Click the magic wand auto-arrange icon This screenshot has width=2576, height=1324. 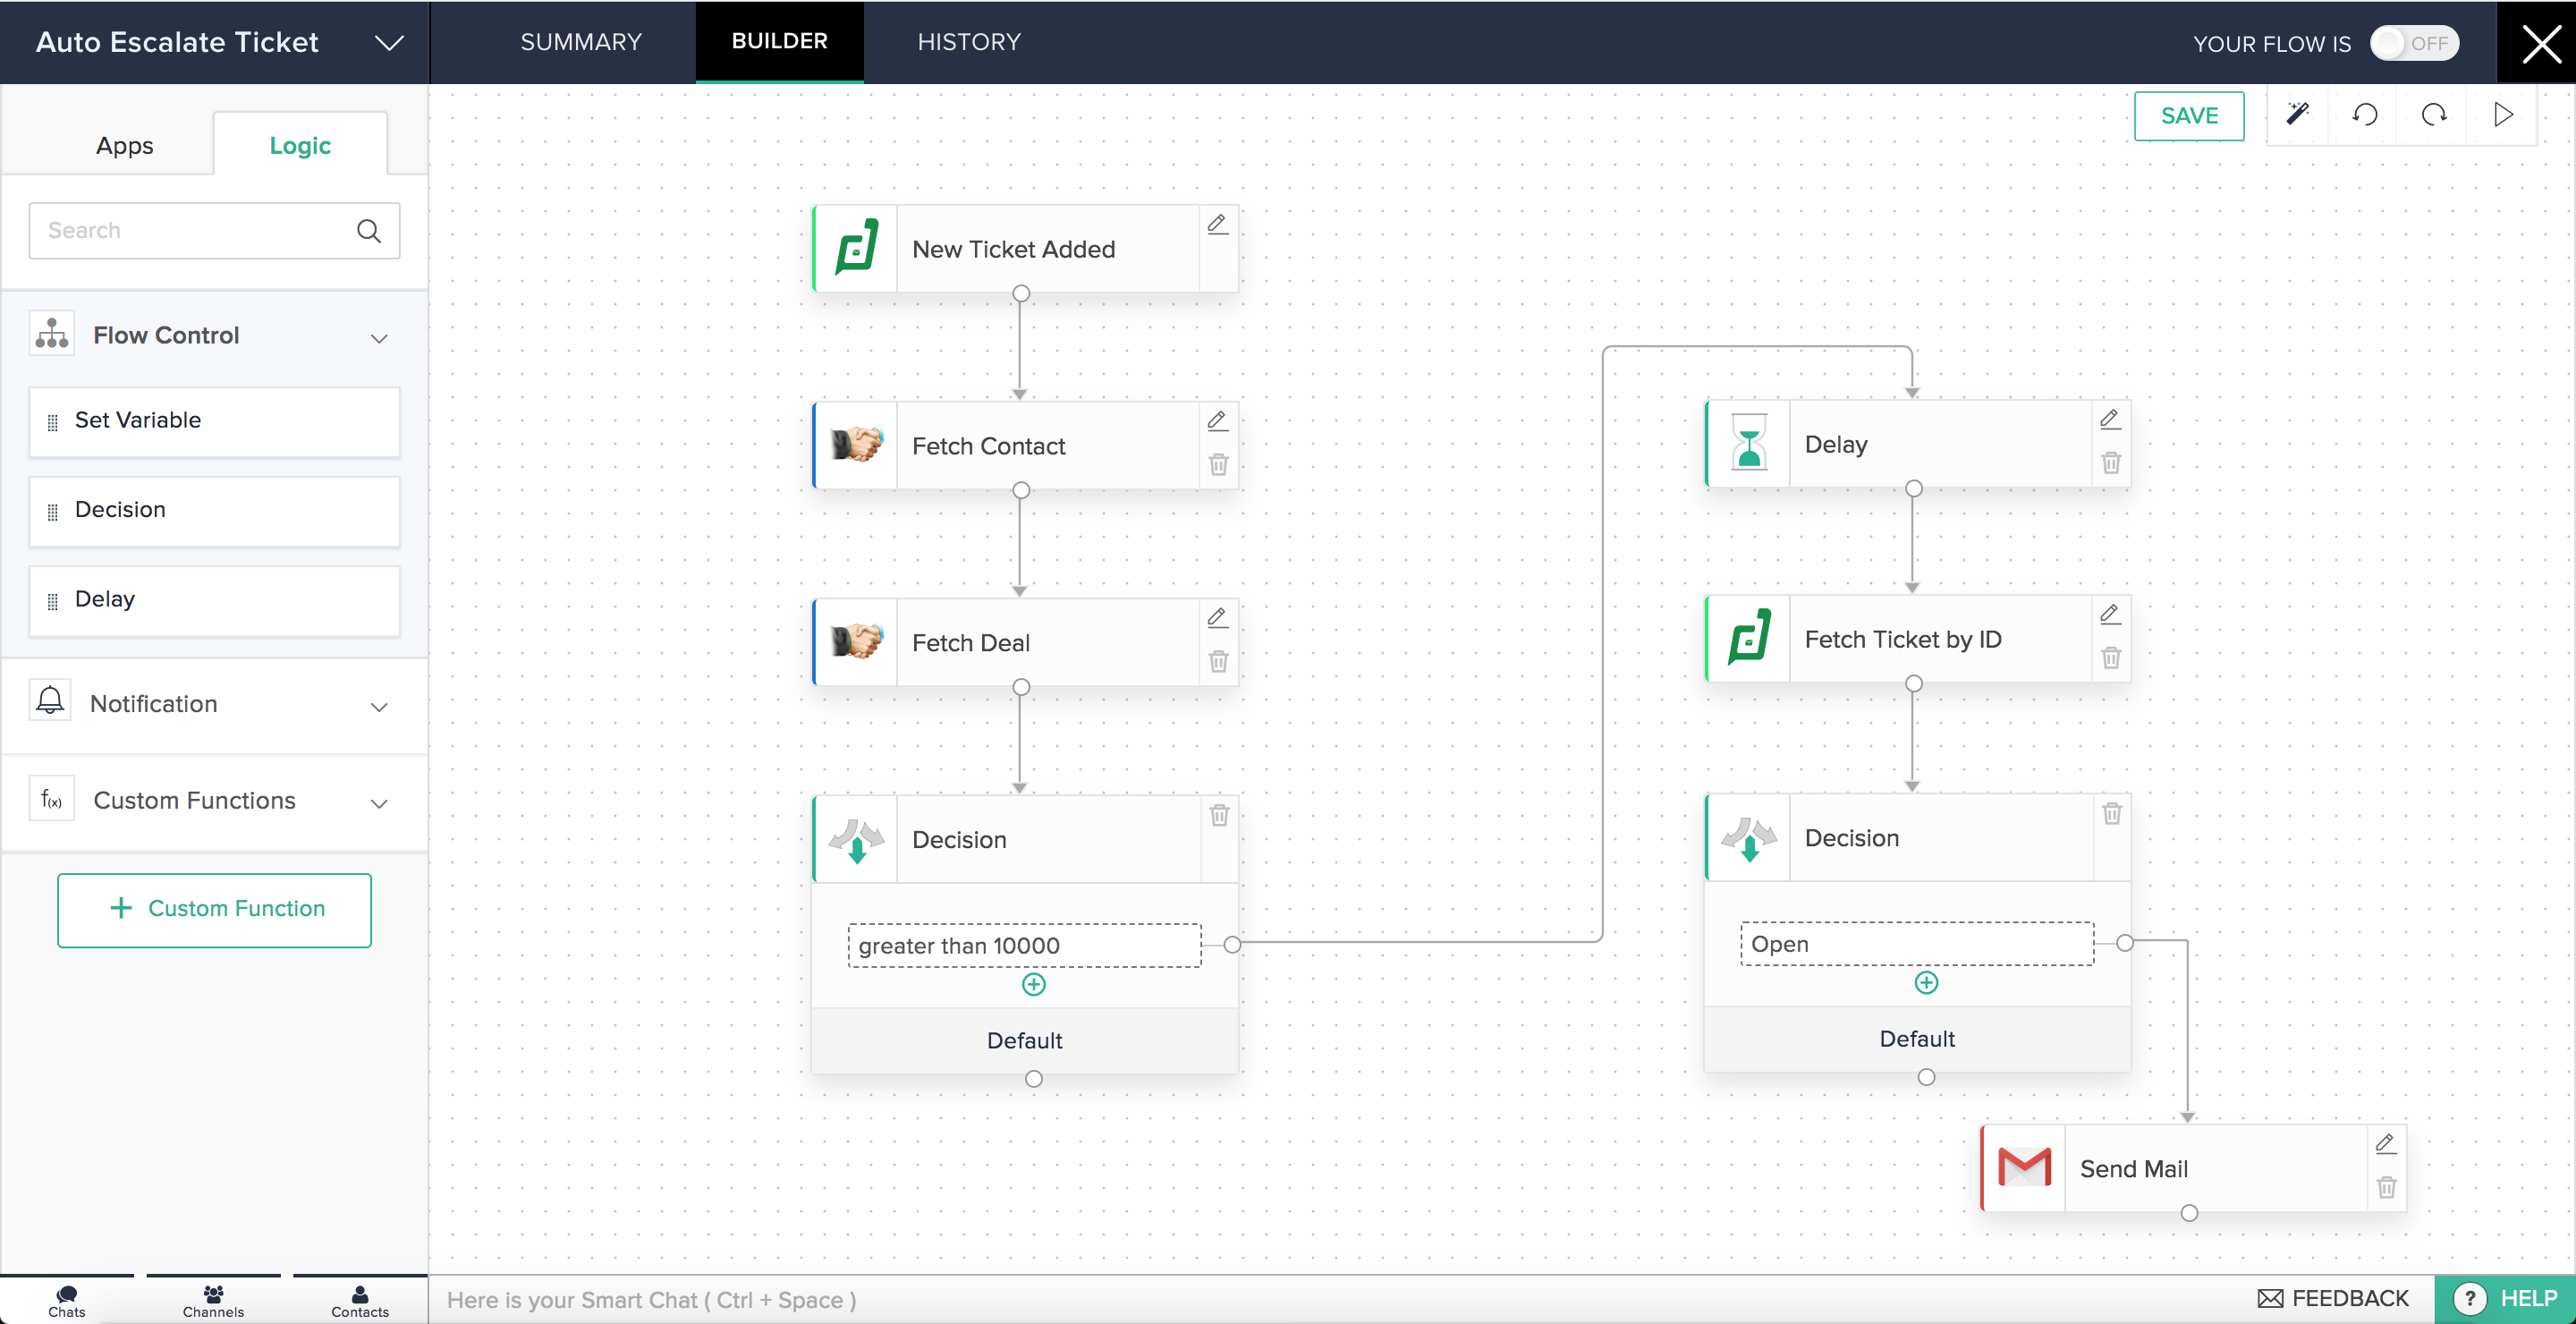point(2297,115)
